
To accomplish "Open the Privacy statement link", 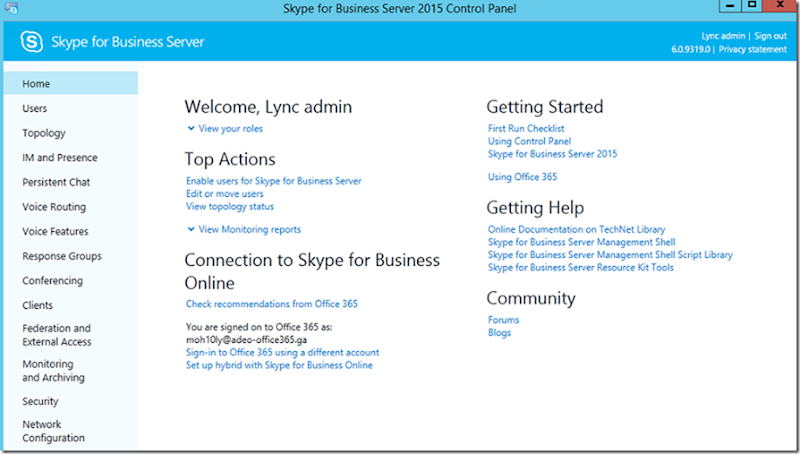I will 753,49.
